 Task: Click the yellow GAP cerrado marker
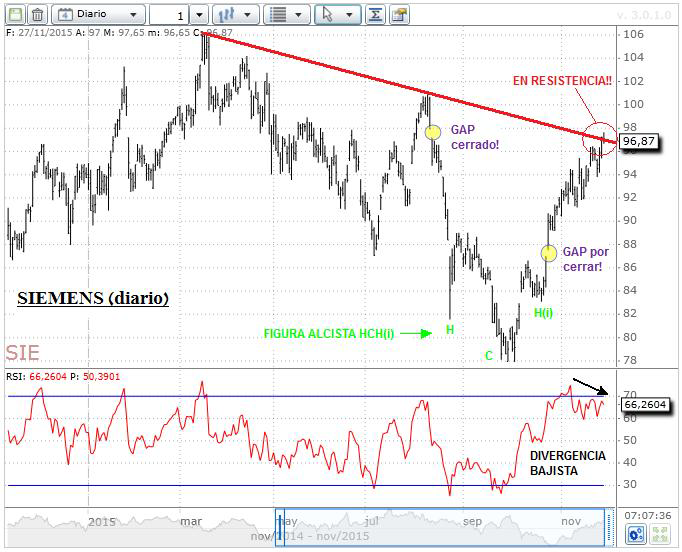pyautogui.click(x=433, y=132)
